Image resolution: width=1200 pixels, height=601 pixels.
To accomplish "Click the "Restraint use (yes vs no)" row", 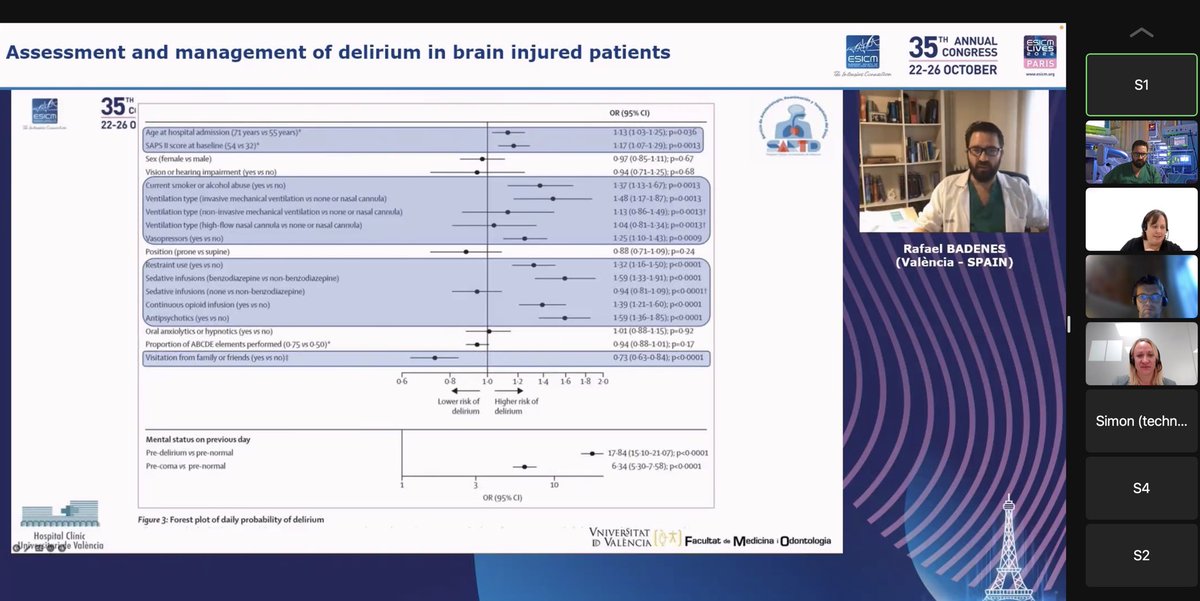I will tap(423, 265).
